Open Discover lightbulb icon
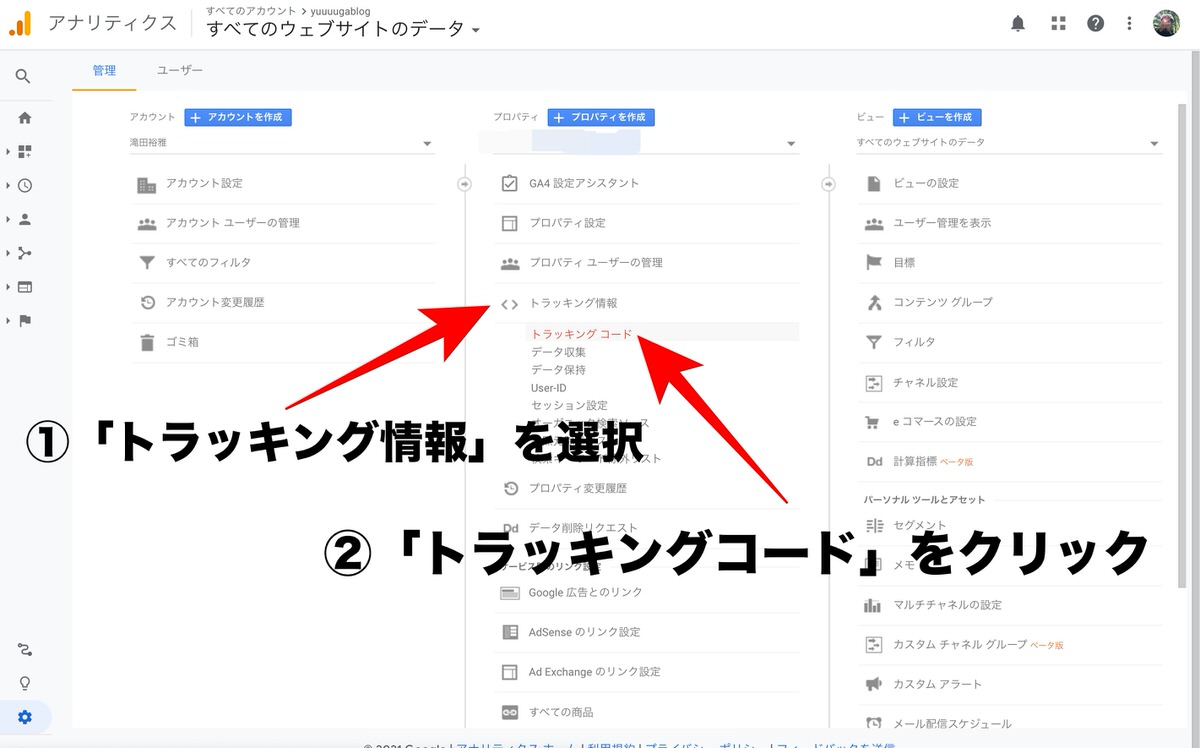 (25, 683)
